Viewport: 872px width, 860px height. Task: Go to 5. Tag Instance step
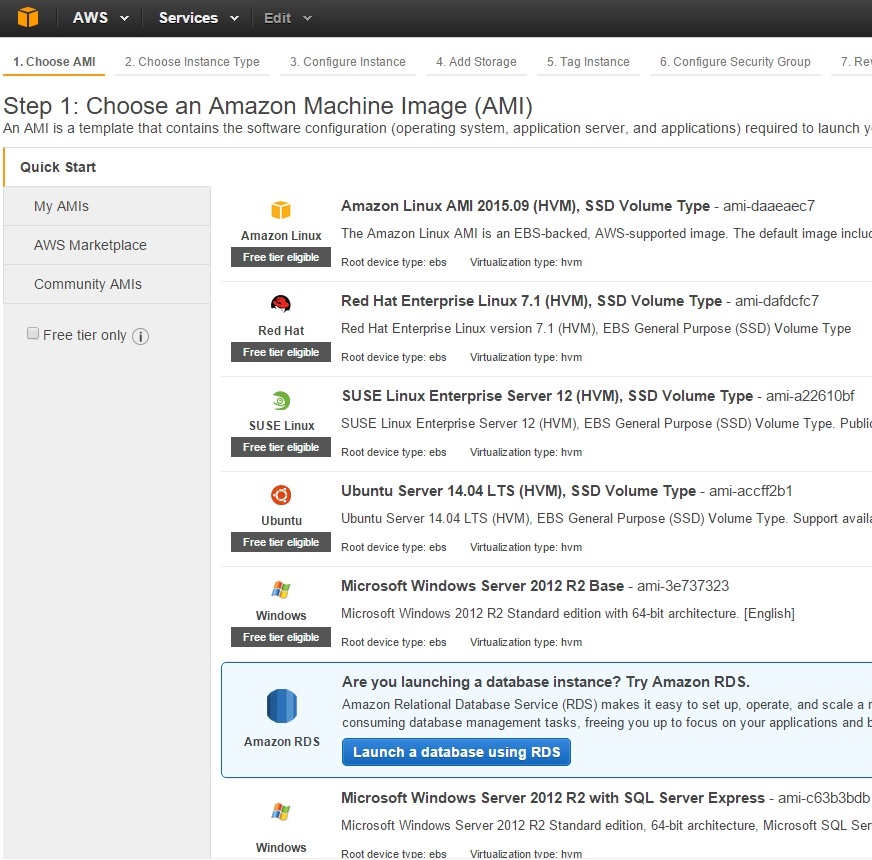pos(588,62)
